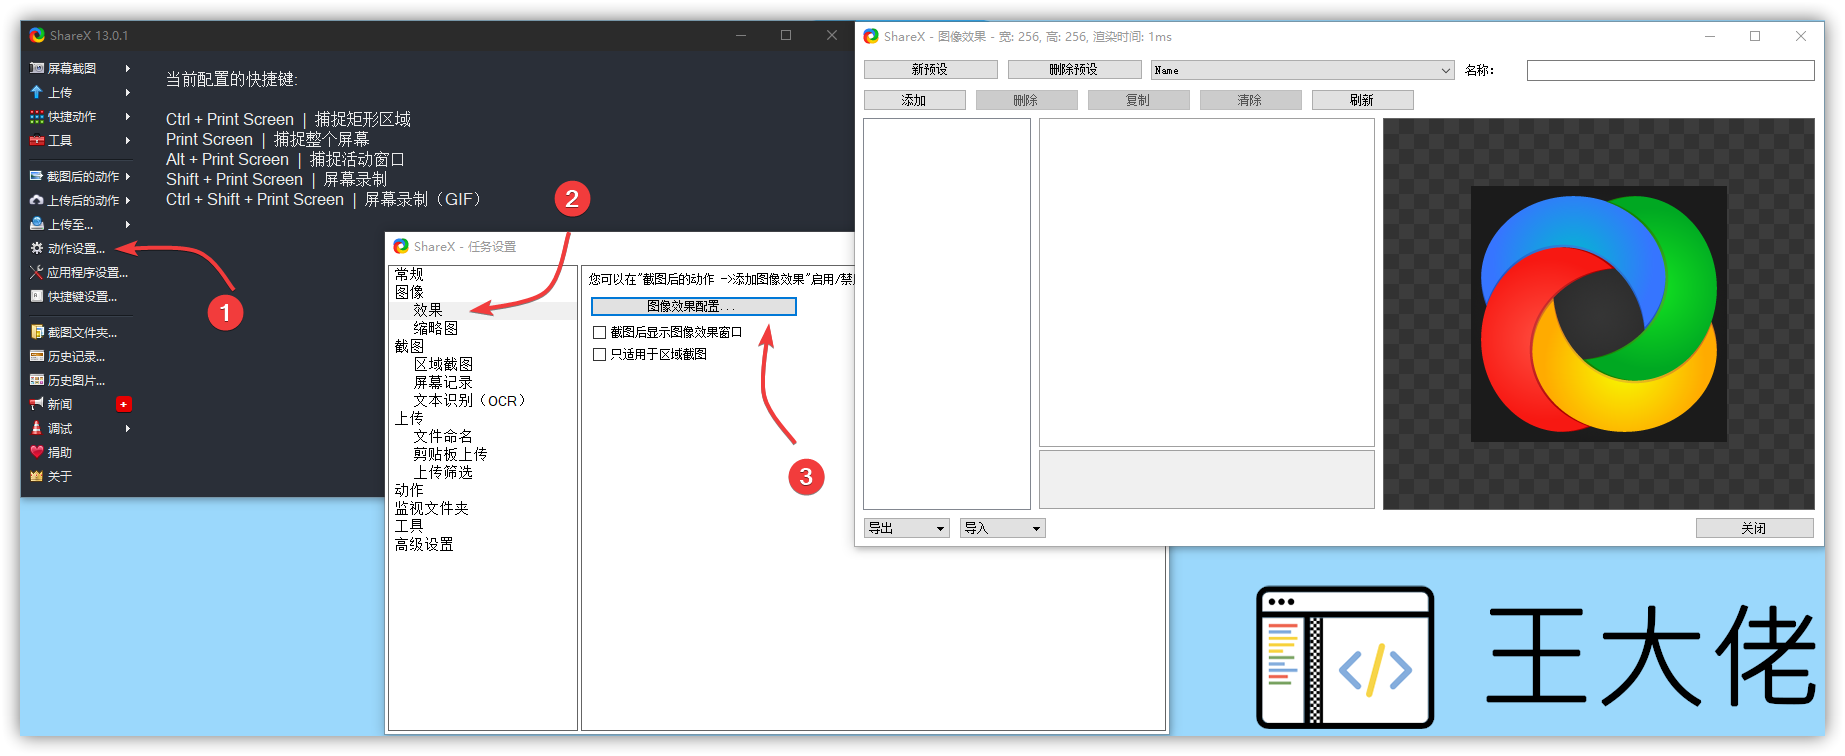Expand the 上传至... submenu arrow
1845x756 pixels.
[127, 224]
